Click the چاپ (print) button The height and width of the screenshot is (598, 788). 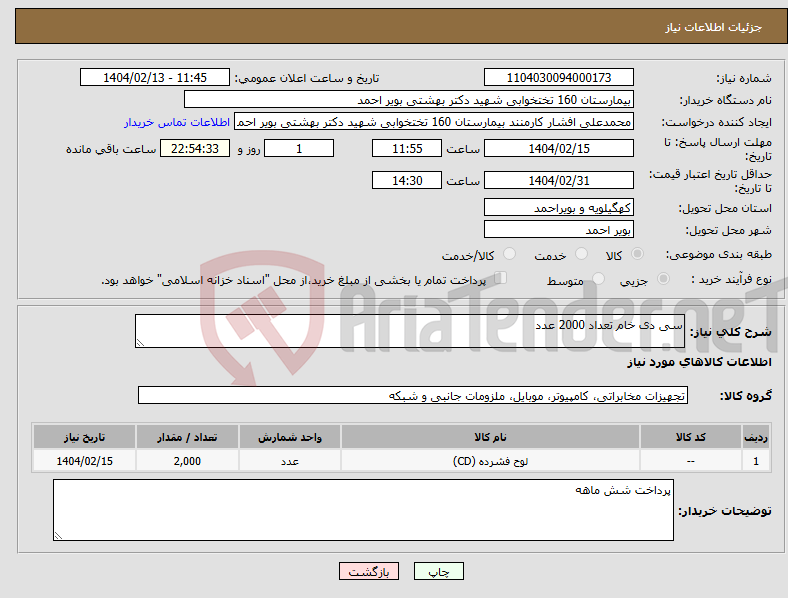[439, 571]
